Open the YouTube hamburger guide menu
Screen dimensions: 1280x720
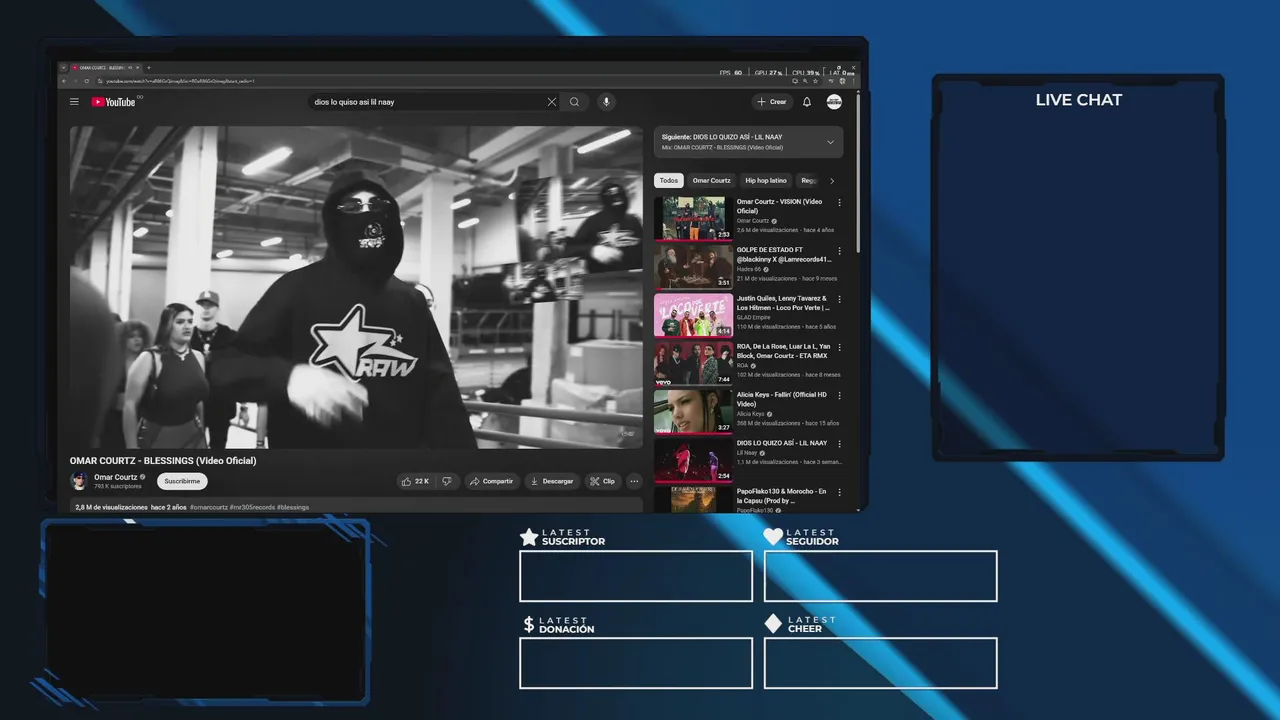point(74,102)
